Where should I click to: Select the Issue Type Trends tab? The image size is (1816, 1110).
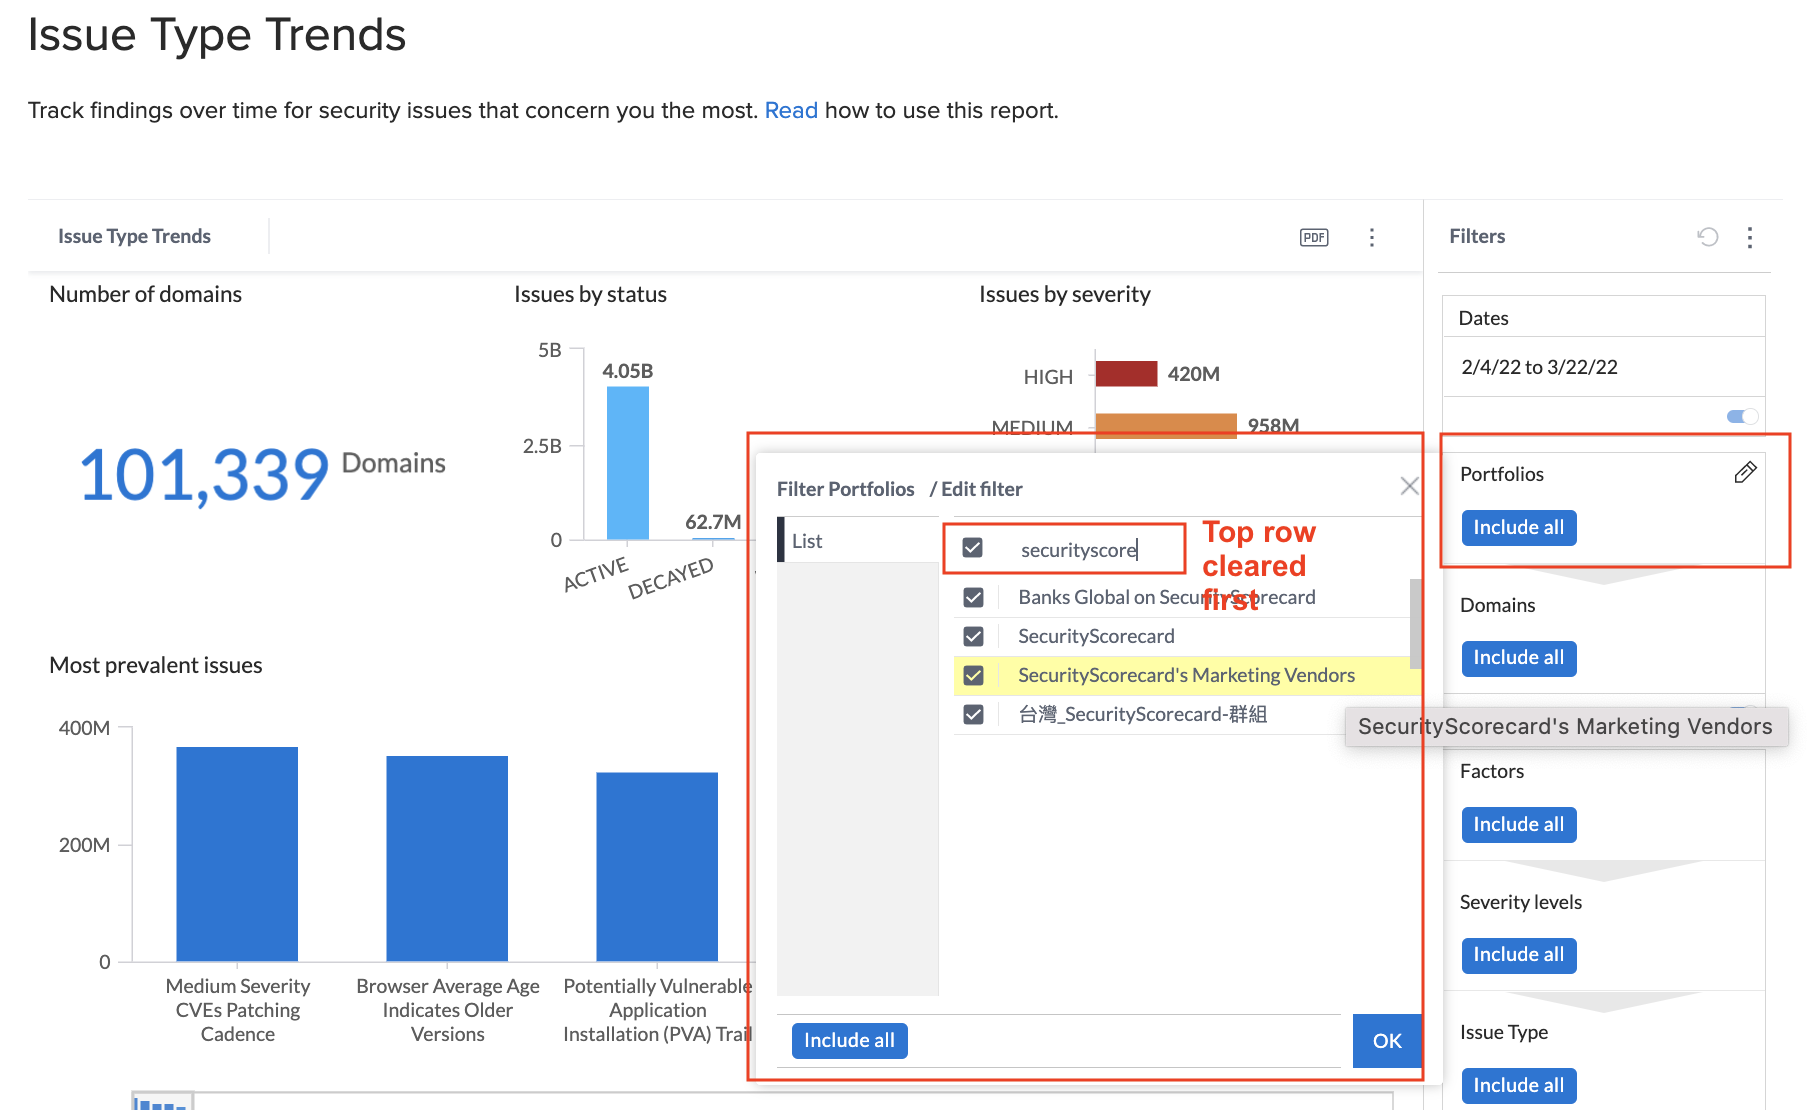pos(134,236)
